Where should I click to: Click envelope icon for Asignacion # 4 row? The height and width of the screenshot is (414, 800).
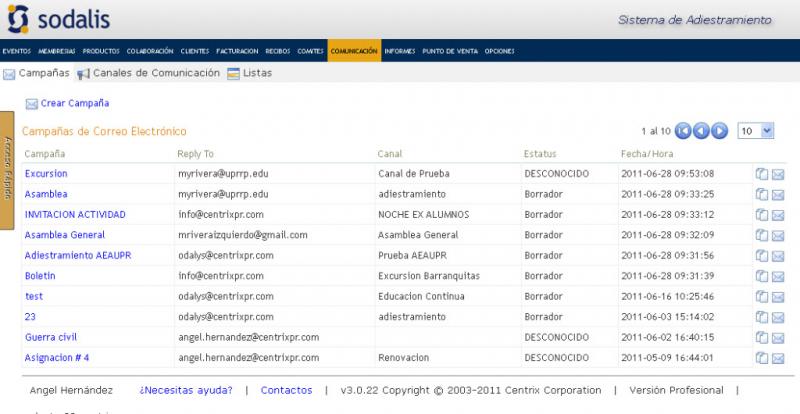click(778, 358)
